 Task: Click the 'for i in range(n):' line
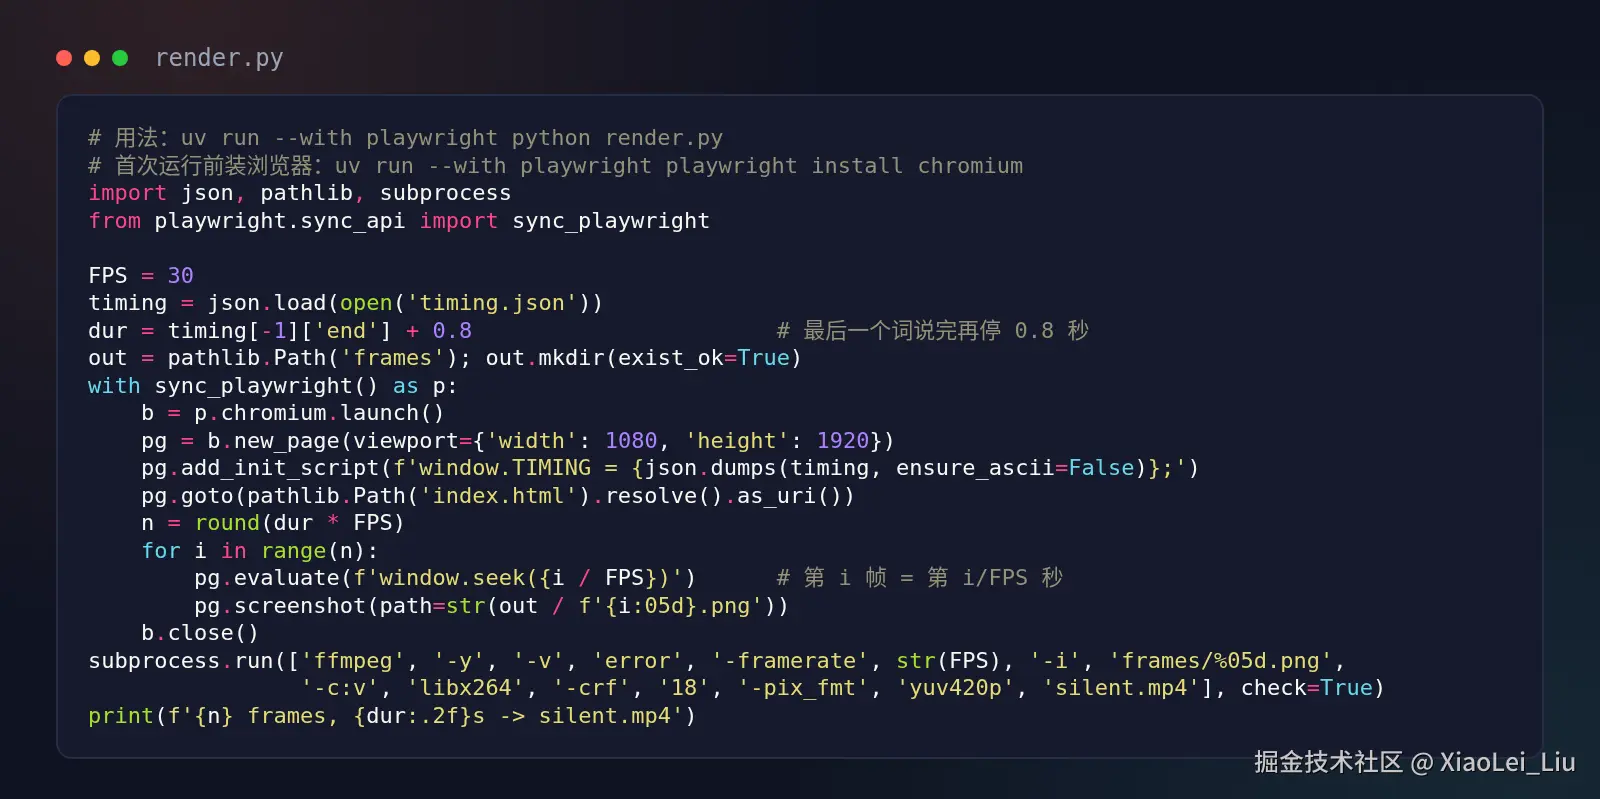tap(259, 551)
